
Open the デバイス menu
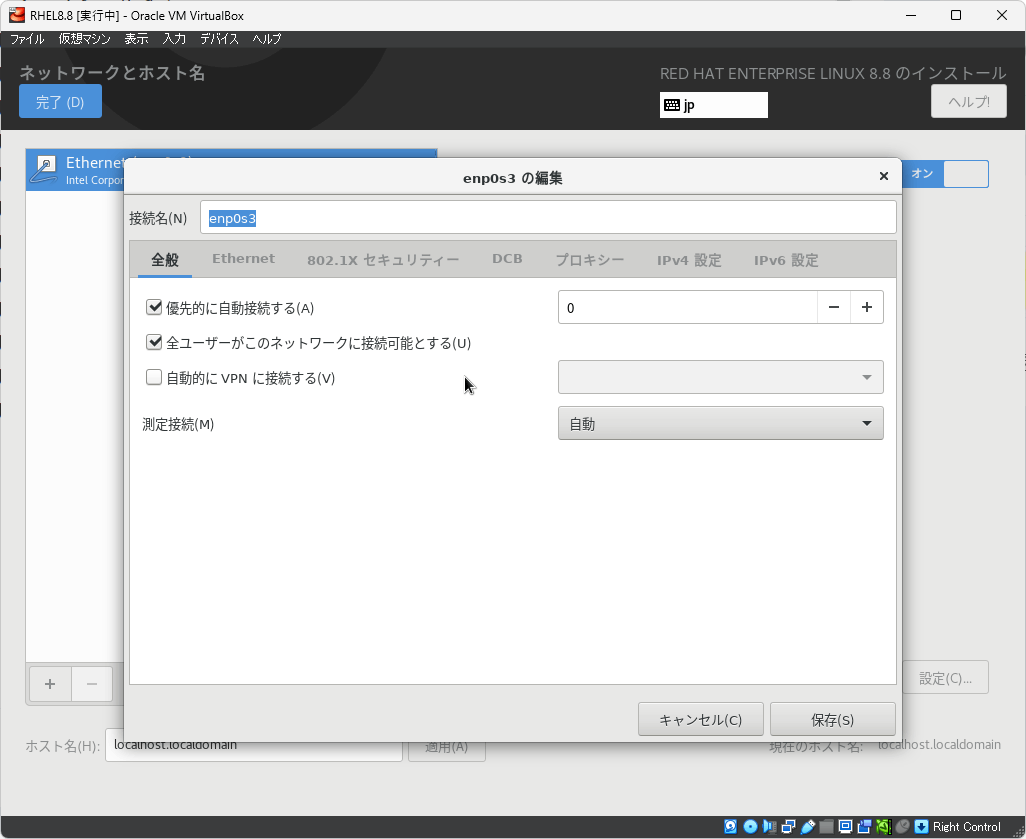coord(219,39)
